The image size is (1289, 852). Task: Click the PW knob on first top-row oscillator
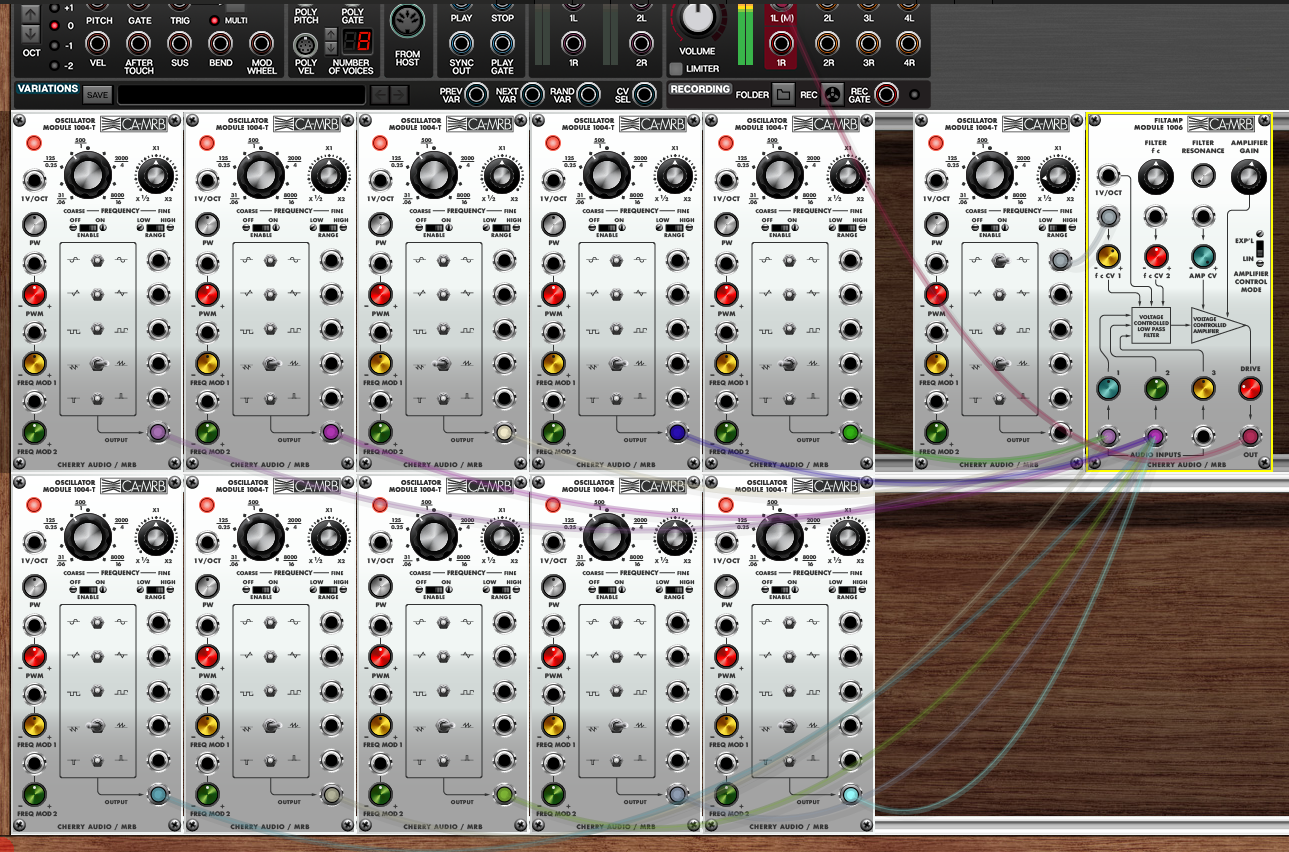click(x=34, y=224)
